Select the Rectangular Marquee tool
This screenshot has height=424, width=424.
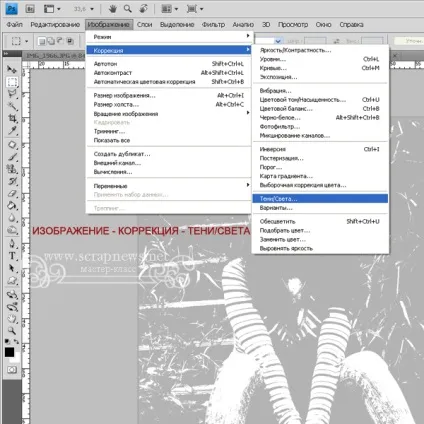tap(12, 82)
